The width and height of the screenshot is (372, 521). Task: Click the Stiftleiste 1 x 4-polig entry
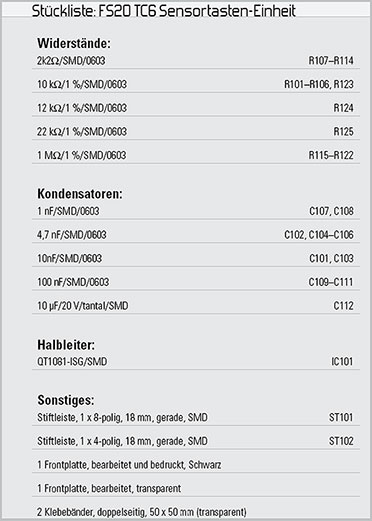coord(122,441)
